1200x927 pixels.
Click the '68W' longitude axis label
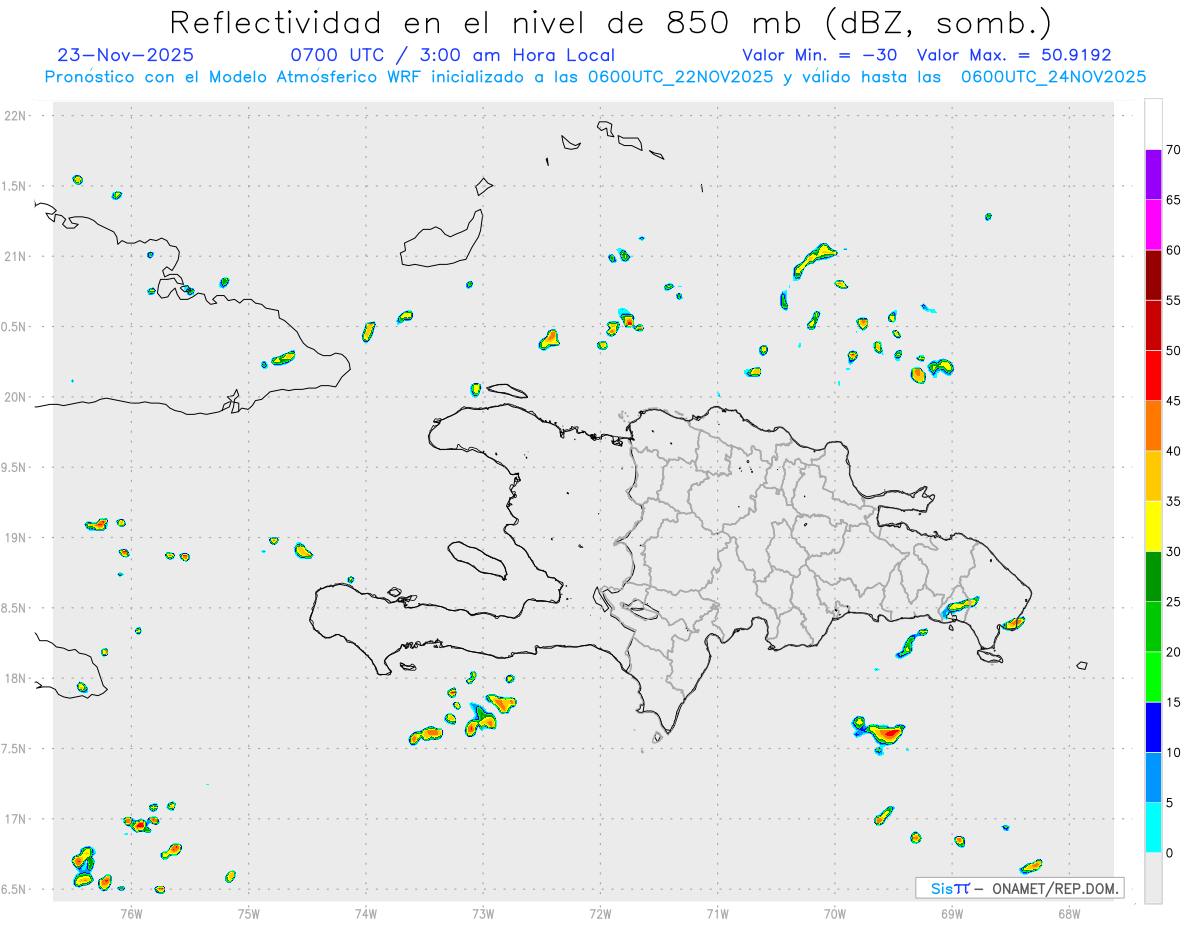click(1069, 913)
